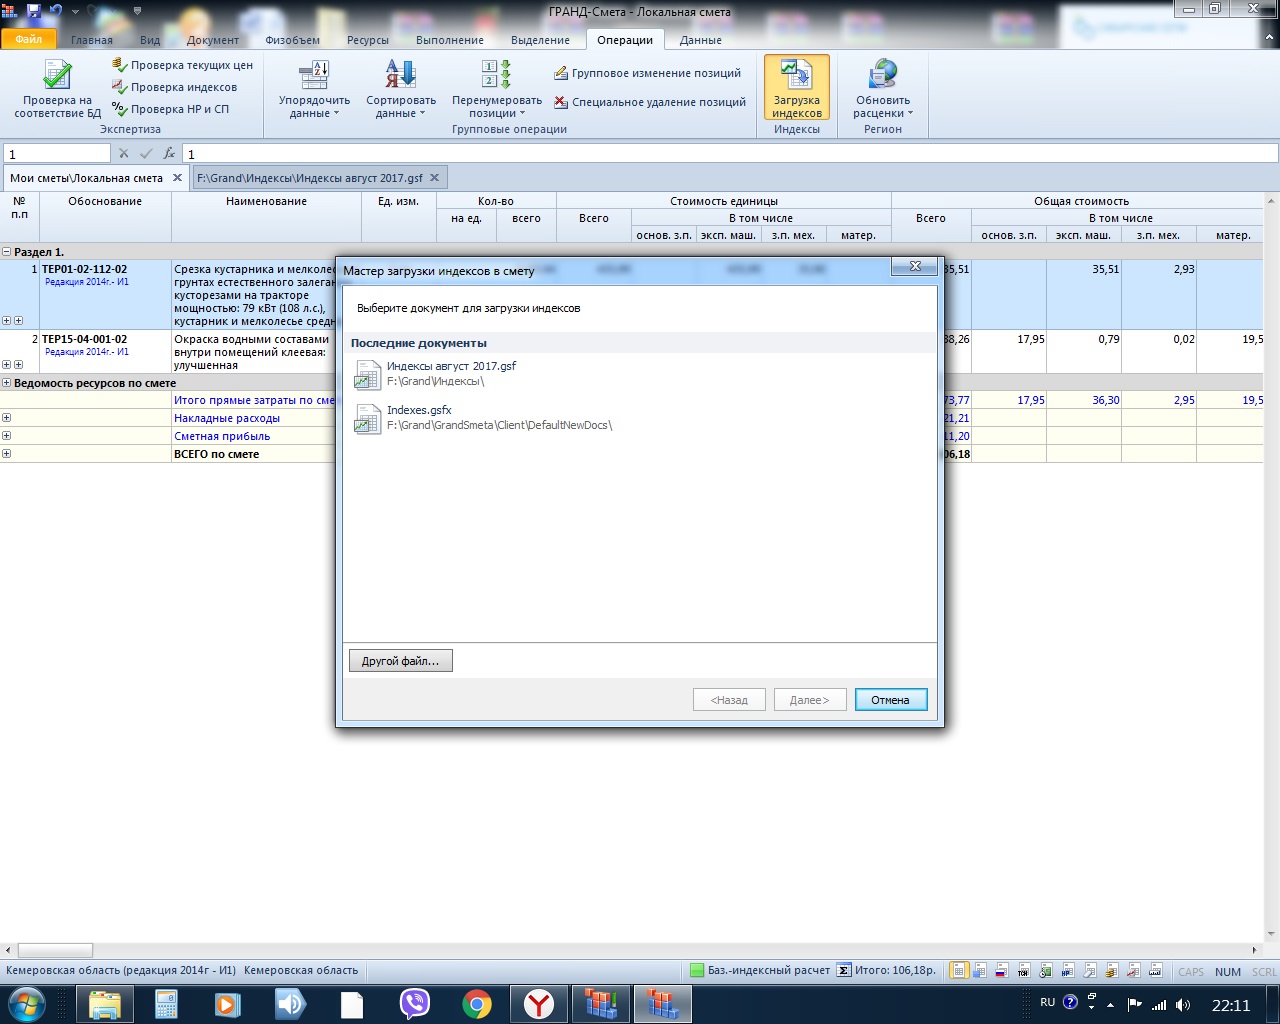Click the cell address field showing 1
The width and height of the screenshot is (1280, 1024).
tap(57, 154)
